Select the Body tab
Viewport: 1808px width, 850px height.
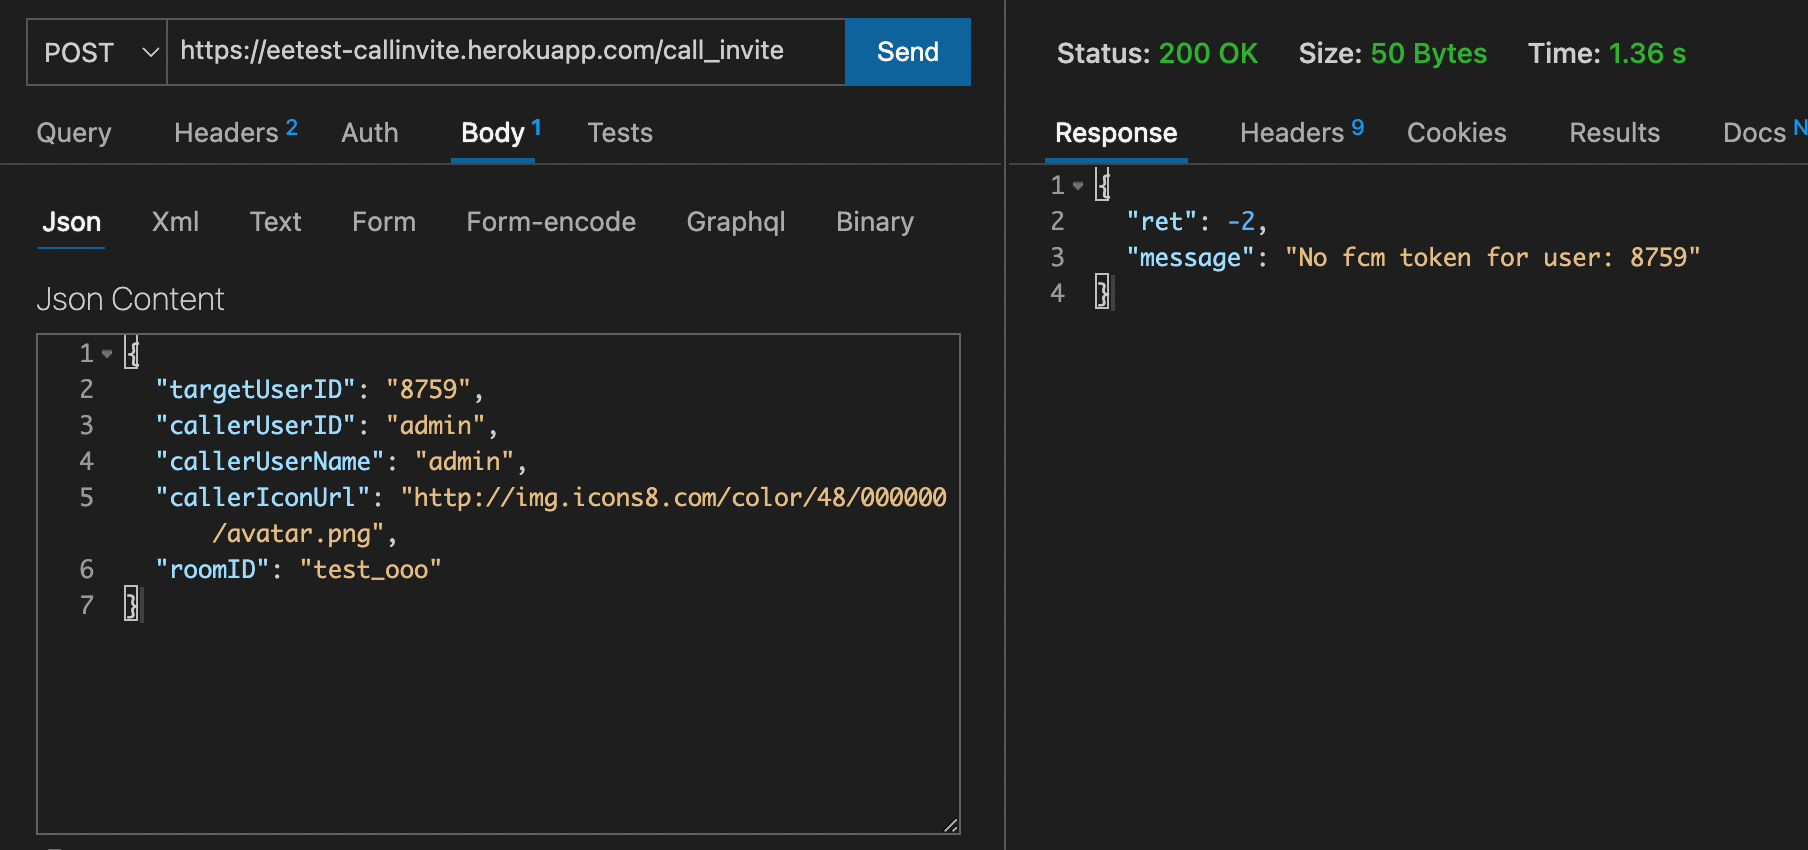[x=500, y=133]
